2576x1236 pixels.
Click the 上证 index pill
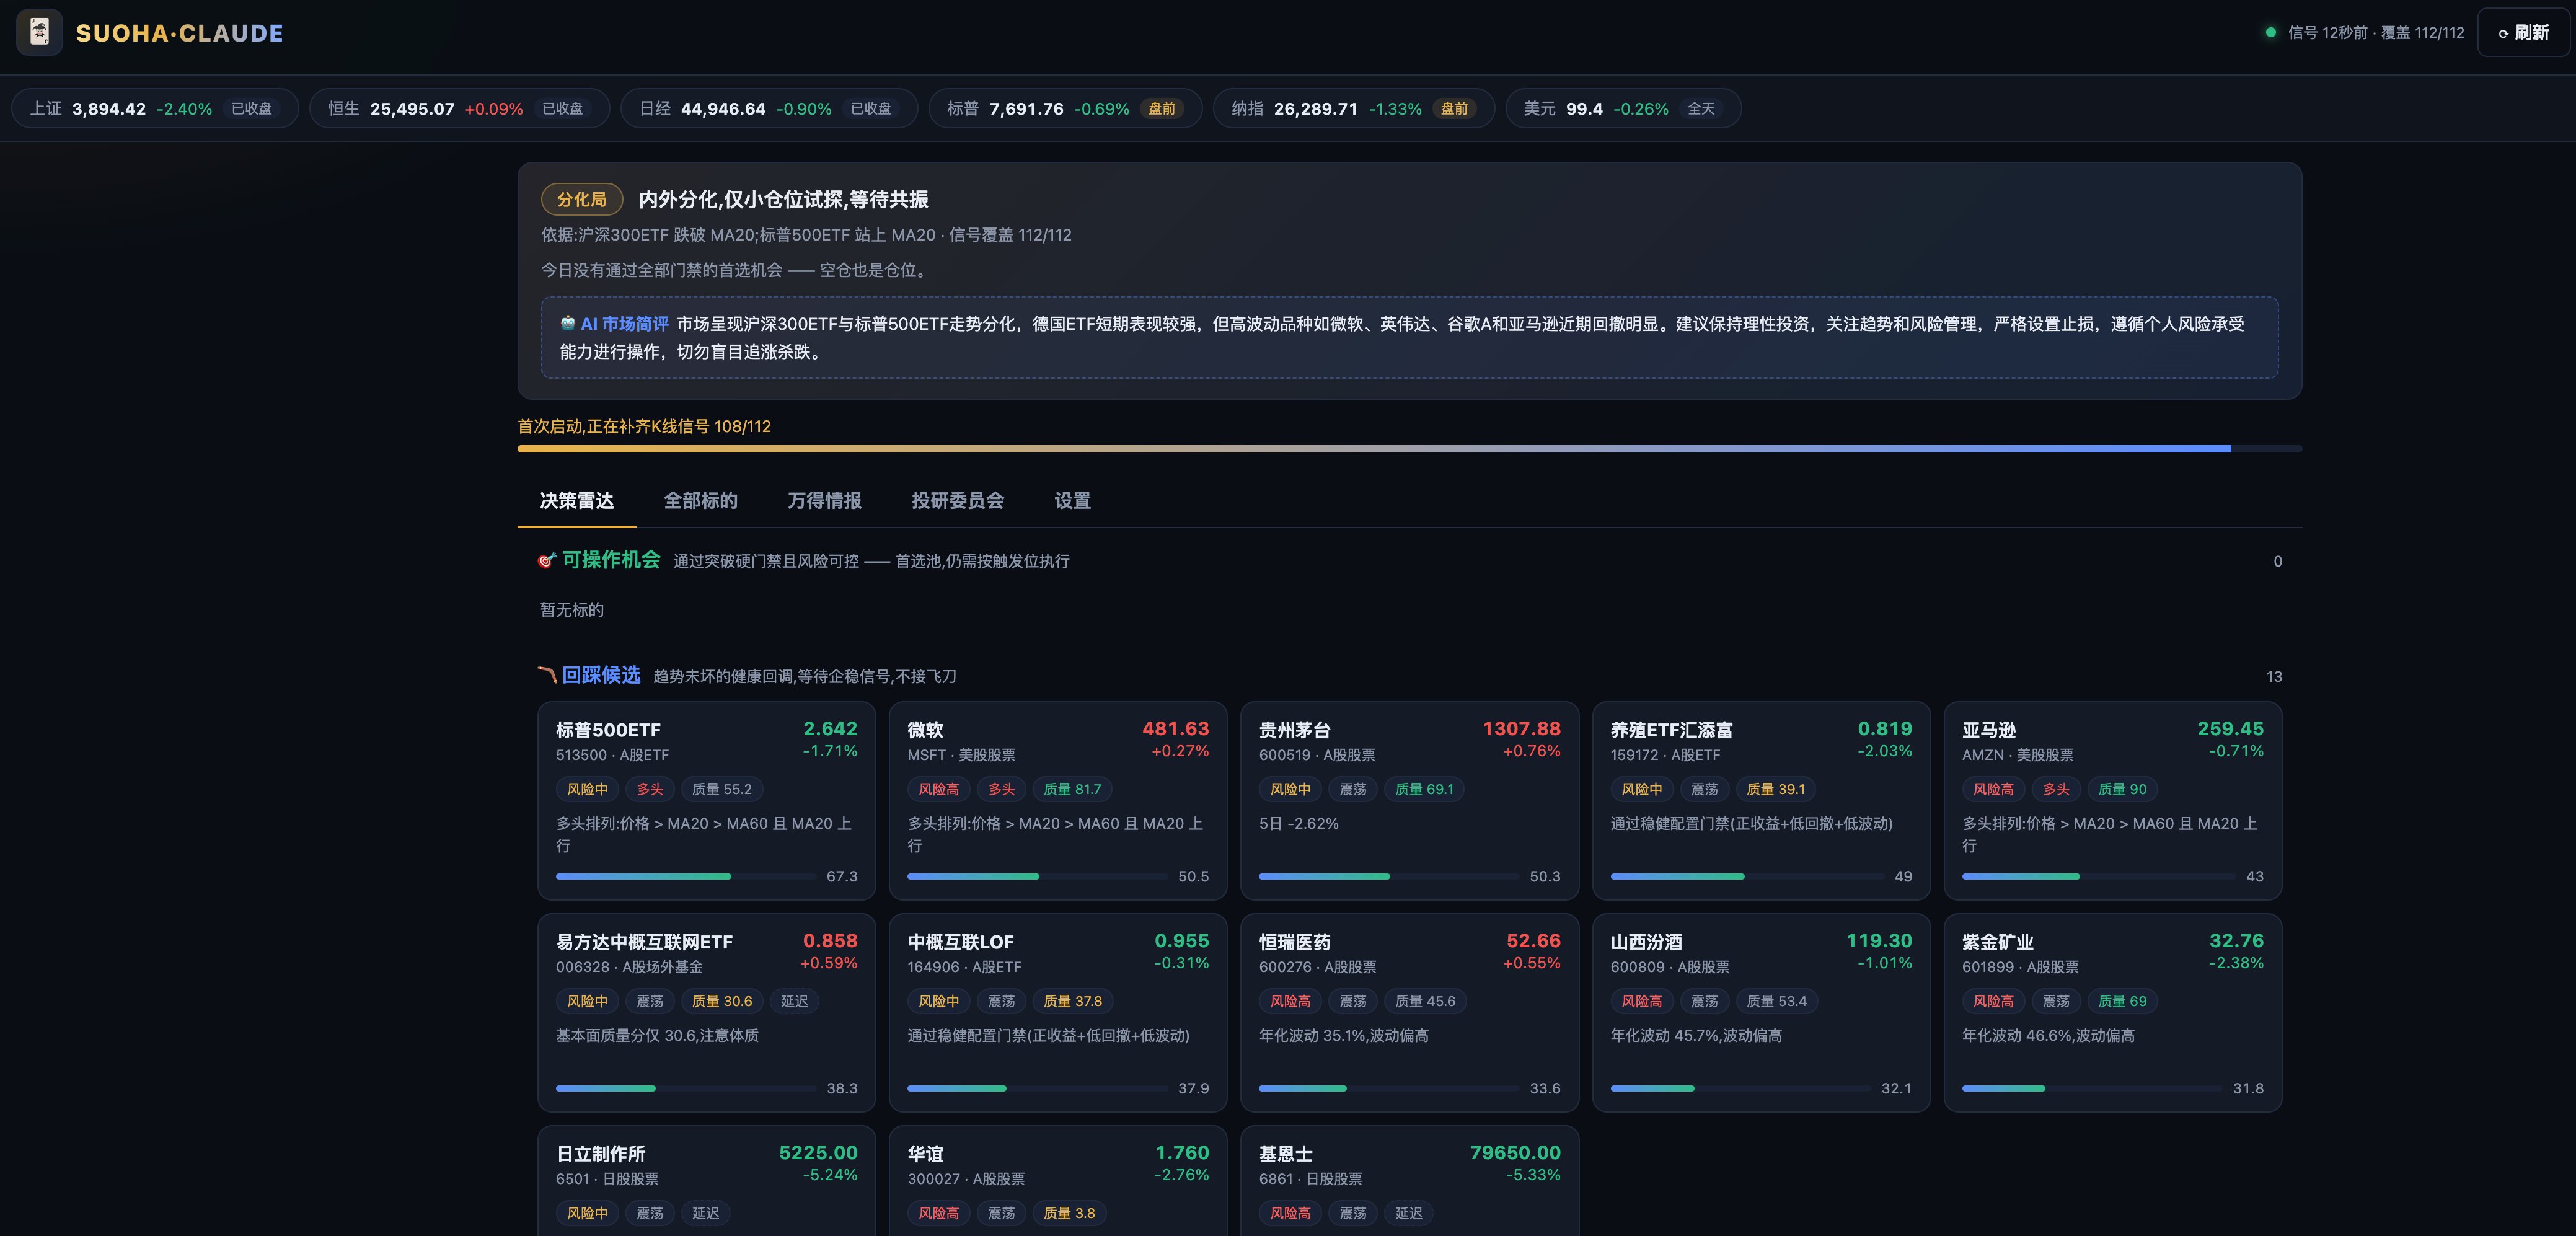point(155,108)
